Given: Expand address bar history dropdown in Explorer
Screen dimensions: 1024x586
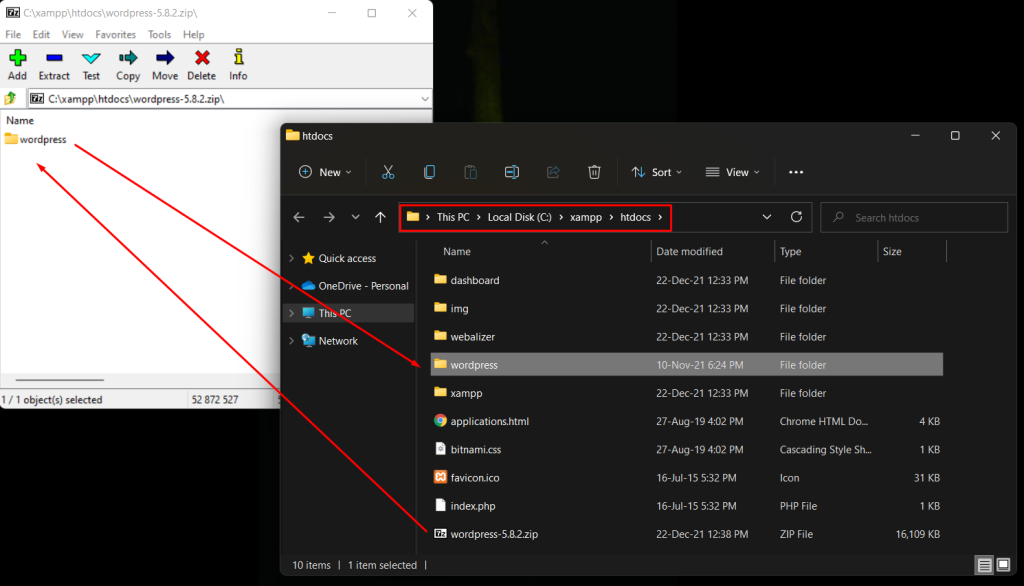Looking at the screenshot, I should 767,217.
